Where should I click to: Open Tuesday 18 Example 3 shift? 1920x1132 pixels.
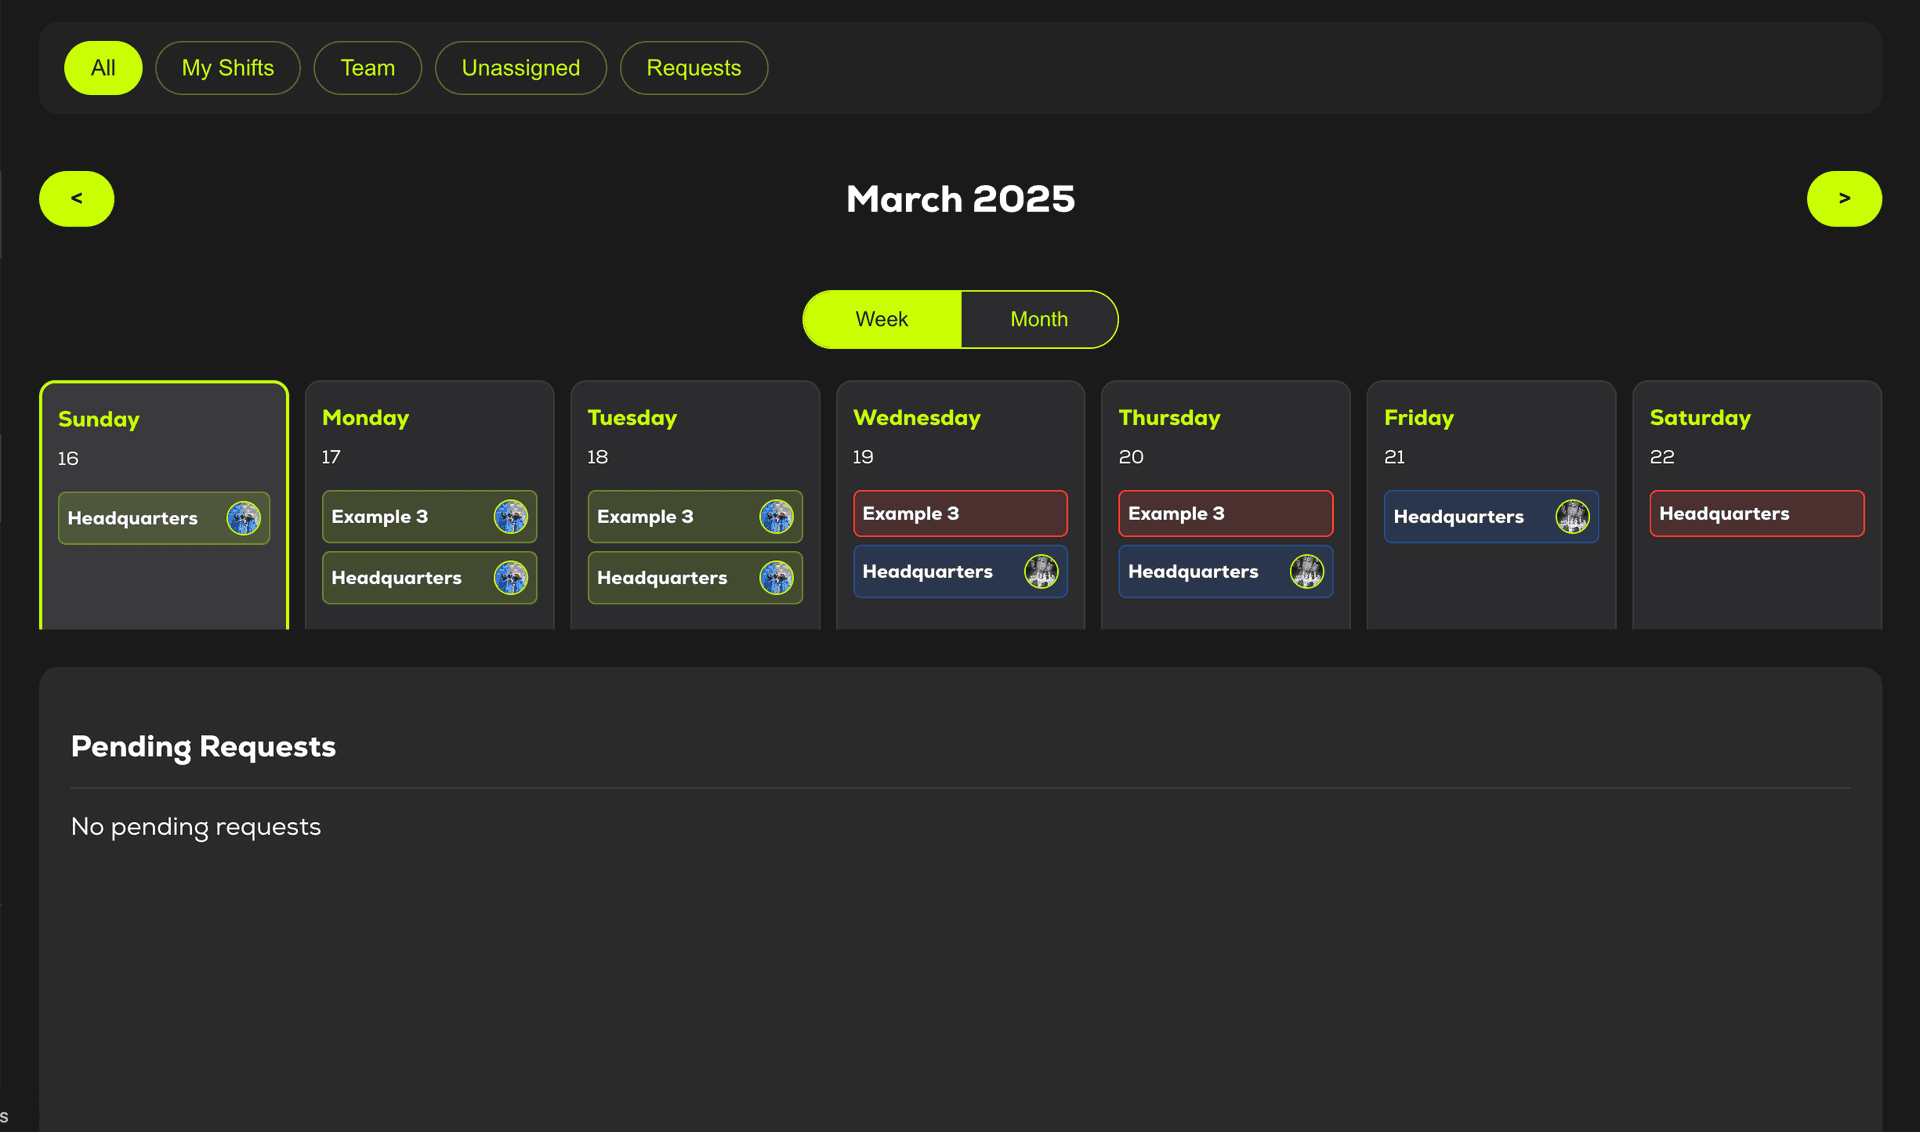coord(695,516)
